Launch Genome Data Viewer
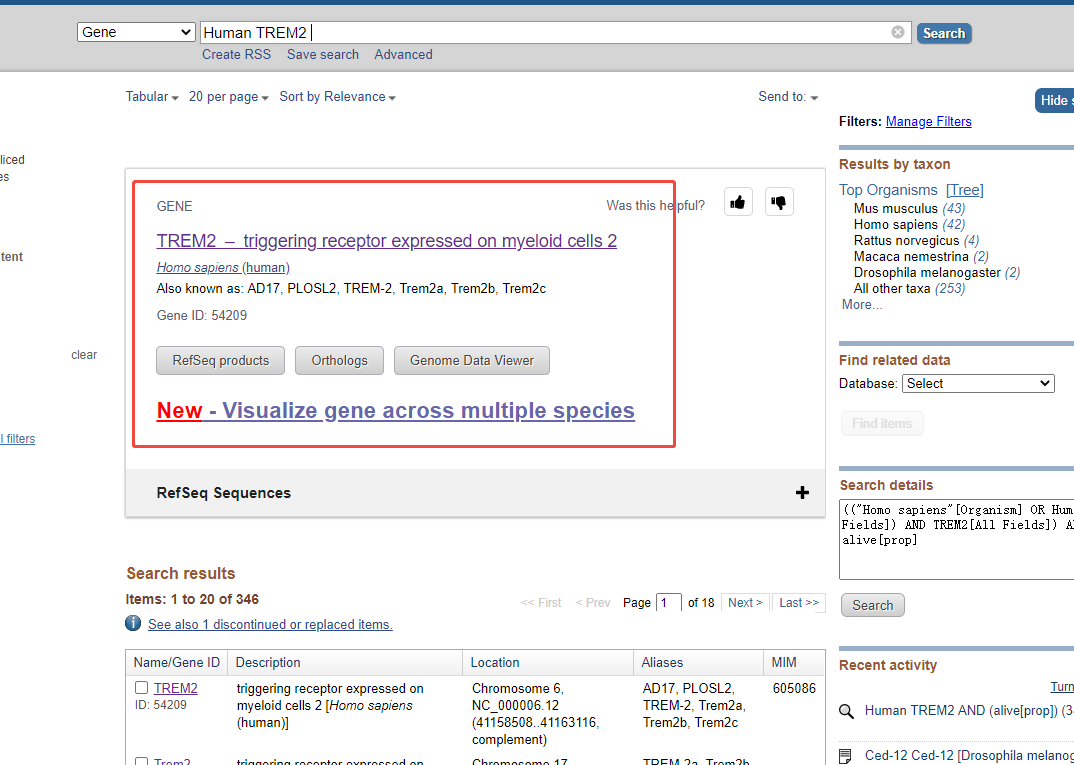Viewport: 1074px width, 765px height. (472, 361)
